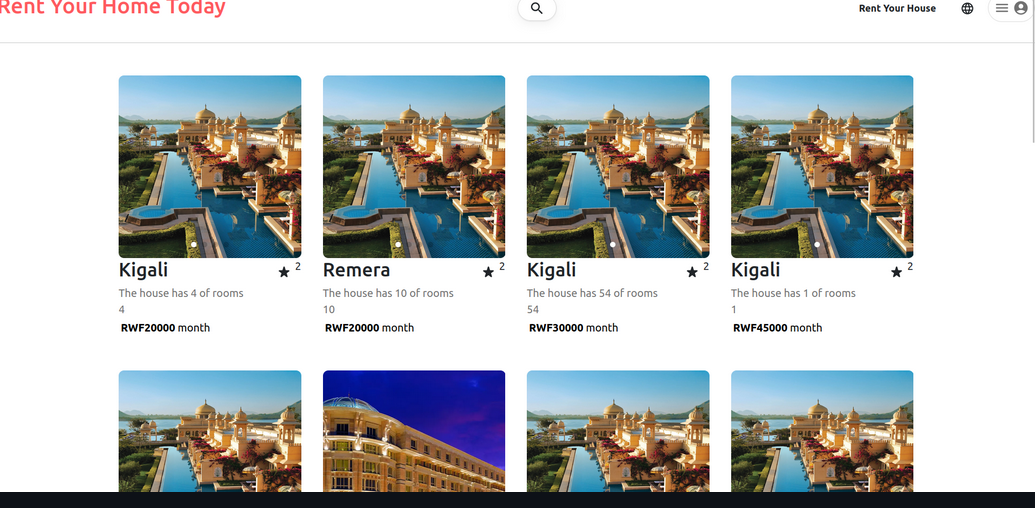Image resolution: width=1035 pixels, height=508 pixels.
Task: Click the star icon on Remera listing
Action: 488,272
